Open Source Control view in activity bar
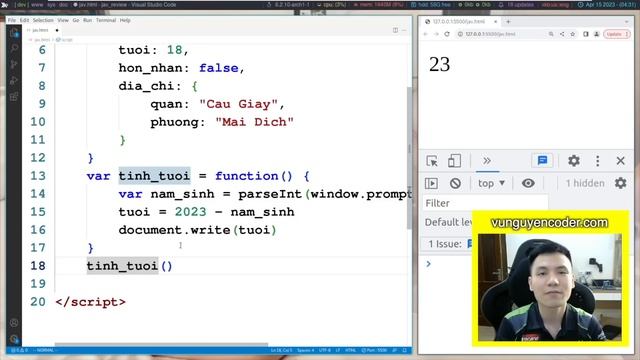Viewport: 640px width, 360px height. click(14, 64)
